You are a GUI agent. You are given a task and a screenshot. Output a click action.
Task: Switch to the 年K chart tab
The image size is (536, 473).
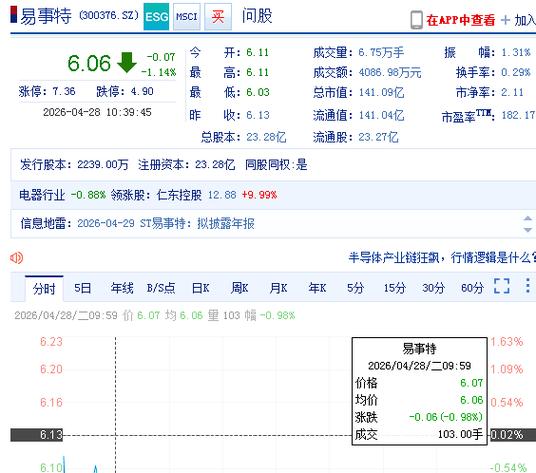[x=317, y=288]
